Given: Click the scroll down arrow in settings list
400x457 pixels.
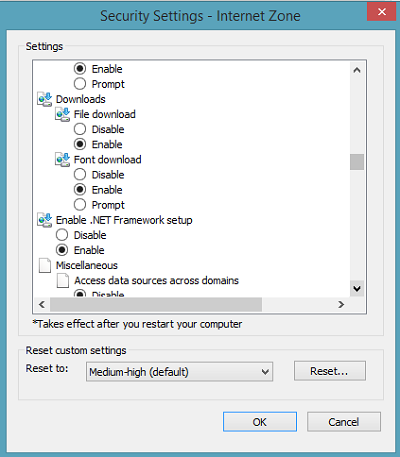Looking at the screenshot, I should tap(357, 288).
